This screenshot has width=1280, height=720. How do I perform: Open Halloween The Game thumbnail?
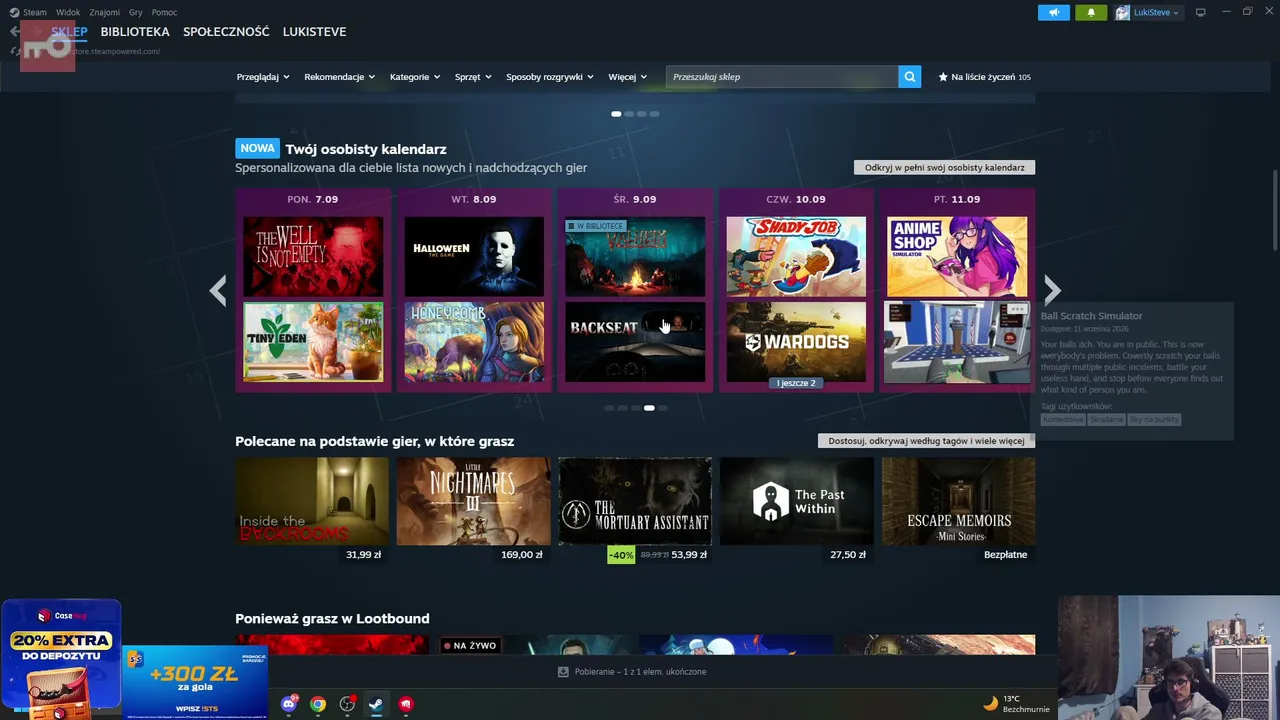click(474, 257)
